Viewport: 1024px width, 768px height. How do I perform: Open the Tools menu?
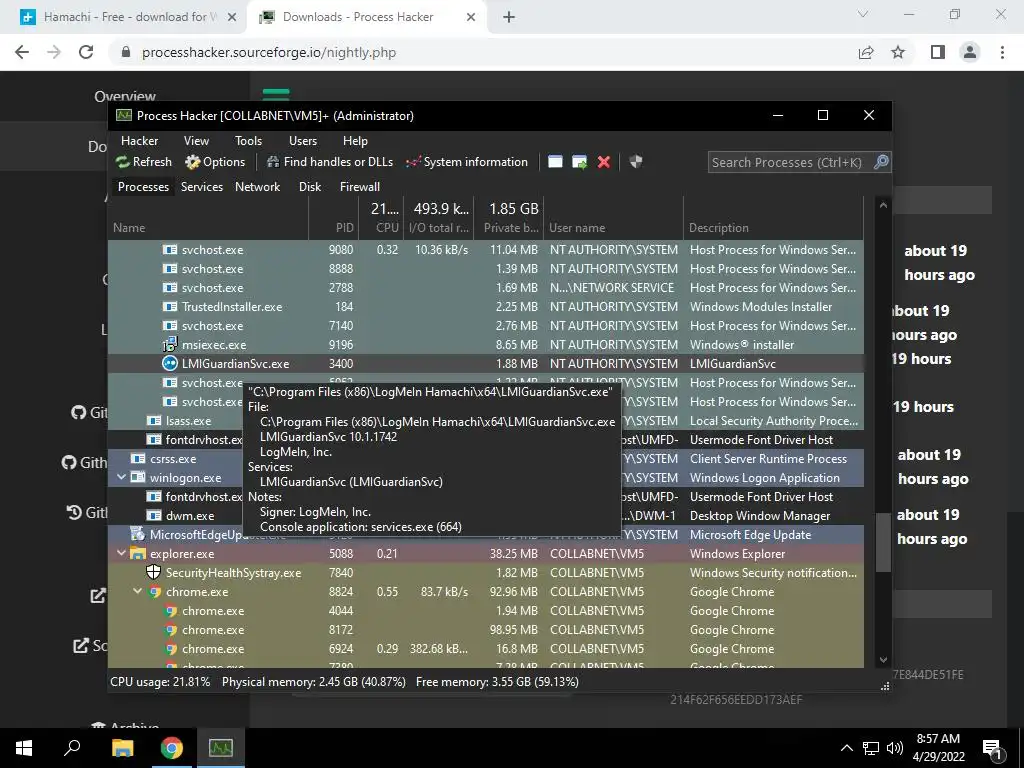(248, 141)
